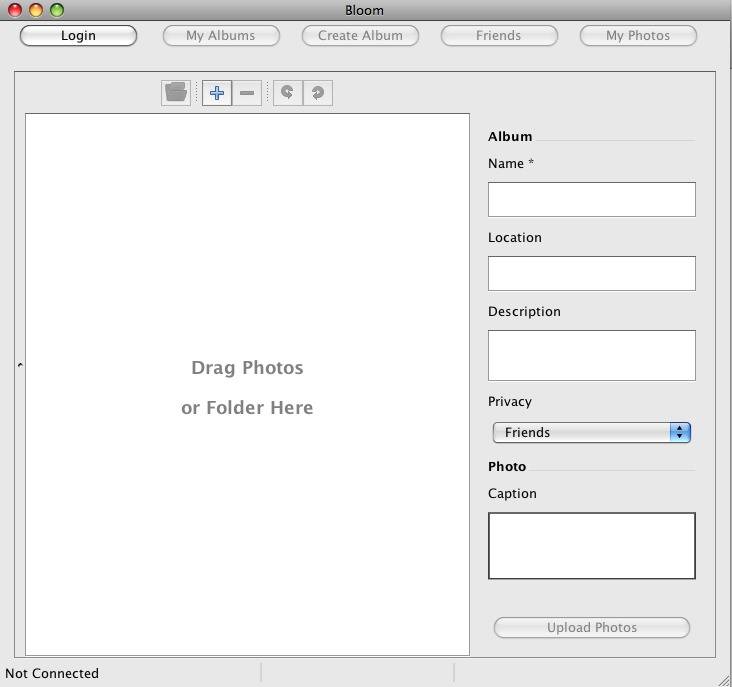
Task: Collapse side panel using small left-edge arrow
Action: [x=20, y=365]
